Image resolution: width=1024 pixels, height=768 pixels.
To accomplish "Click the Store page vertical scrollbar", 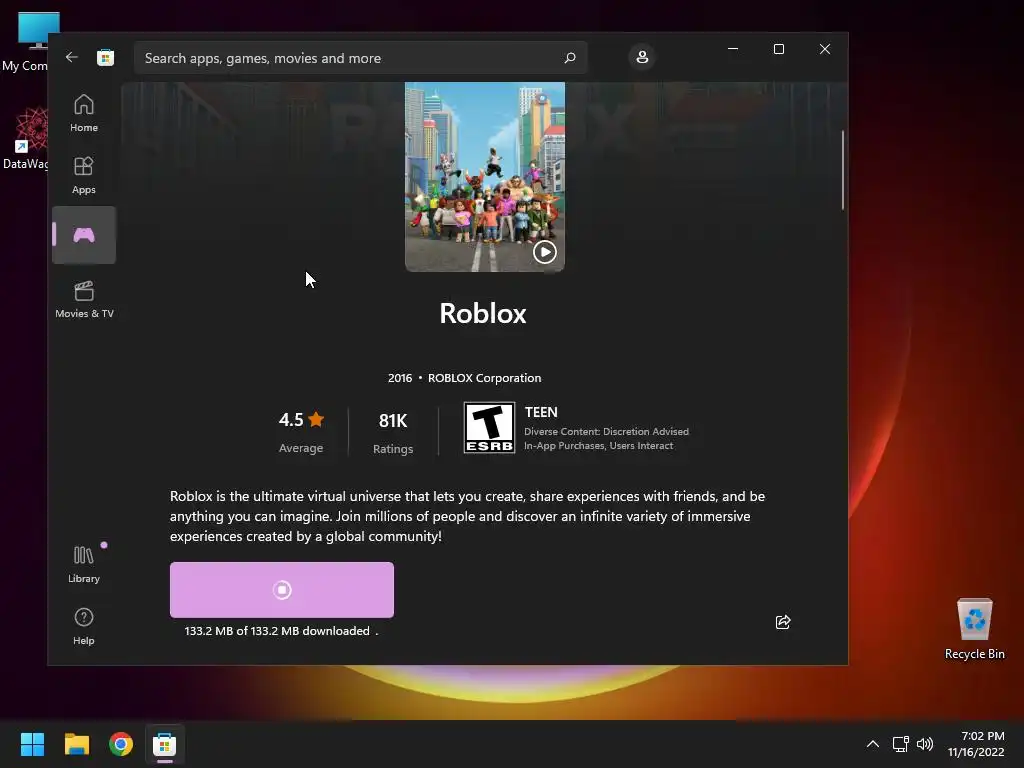I will (x=842, y=170).
